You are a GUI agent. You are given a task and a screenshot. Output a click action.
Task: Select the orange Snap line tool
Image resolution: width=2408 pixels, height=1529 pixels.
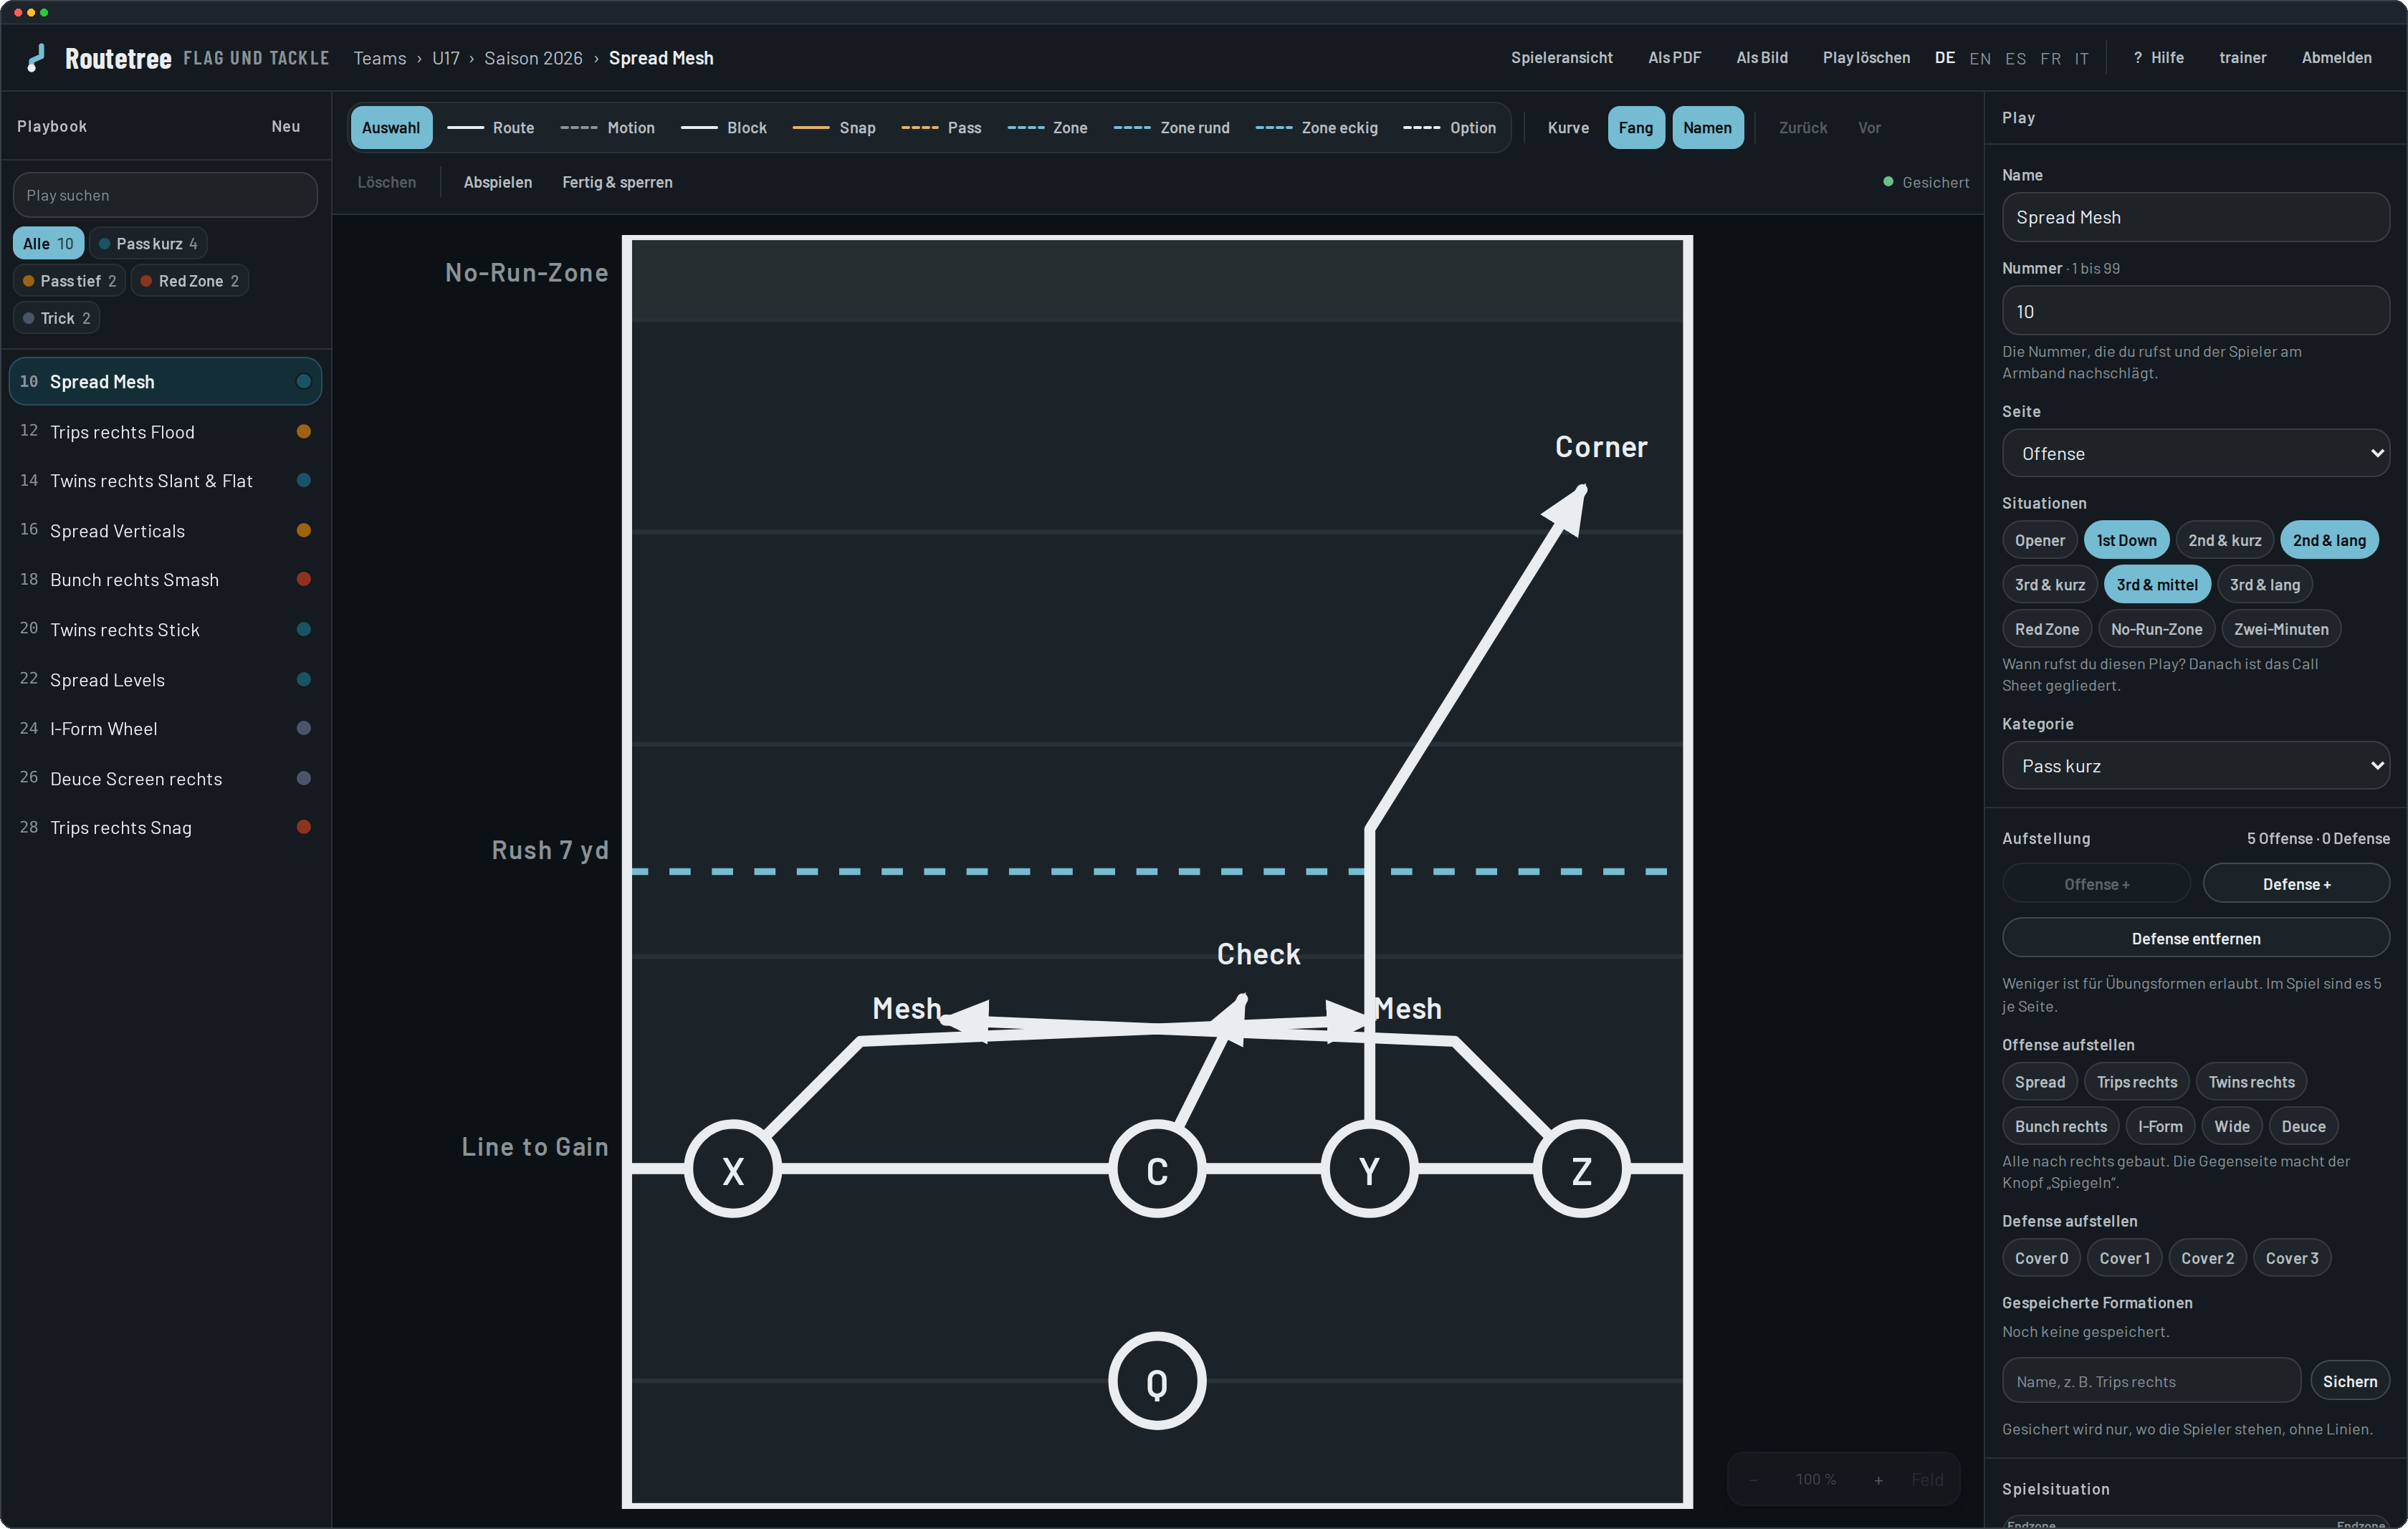[834, 128]
